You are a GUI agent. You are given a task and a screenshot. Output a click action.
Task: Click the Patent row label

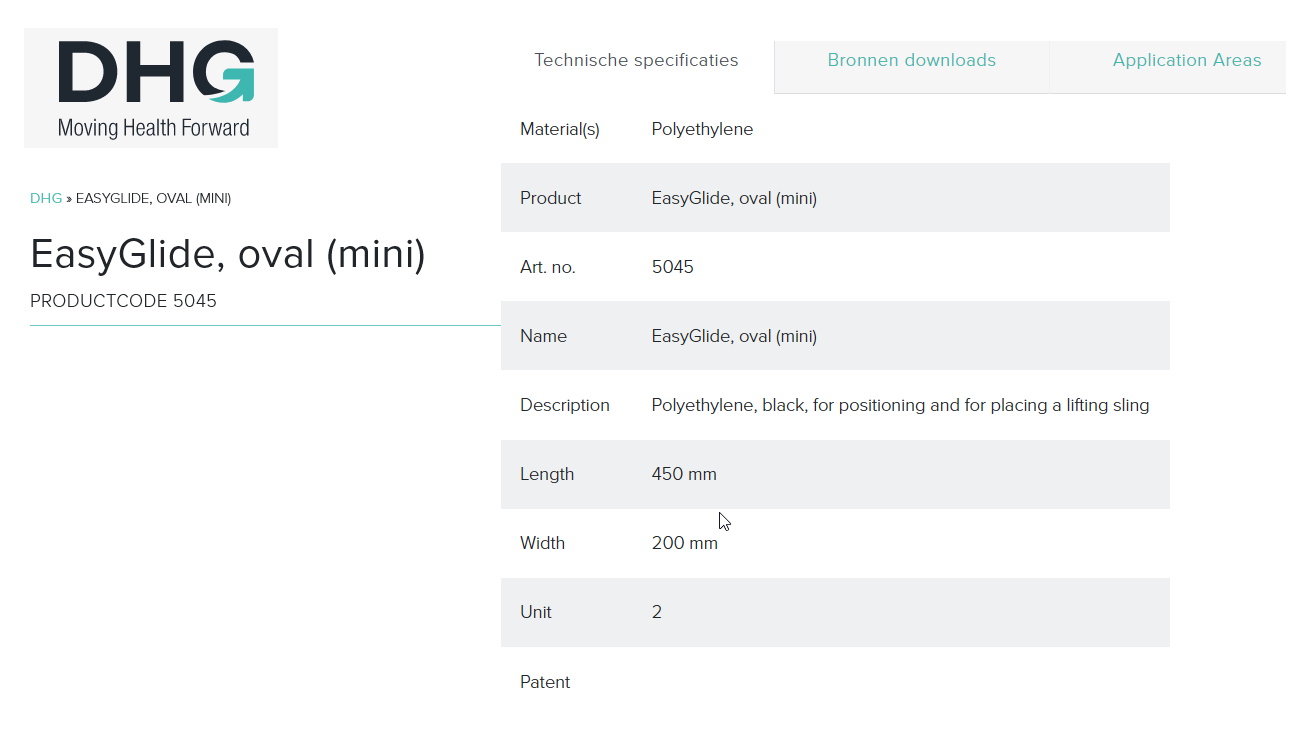pos(545,682)
